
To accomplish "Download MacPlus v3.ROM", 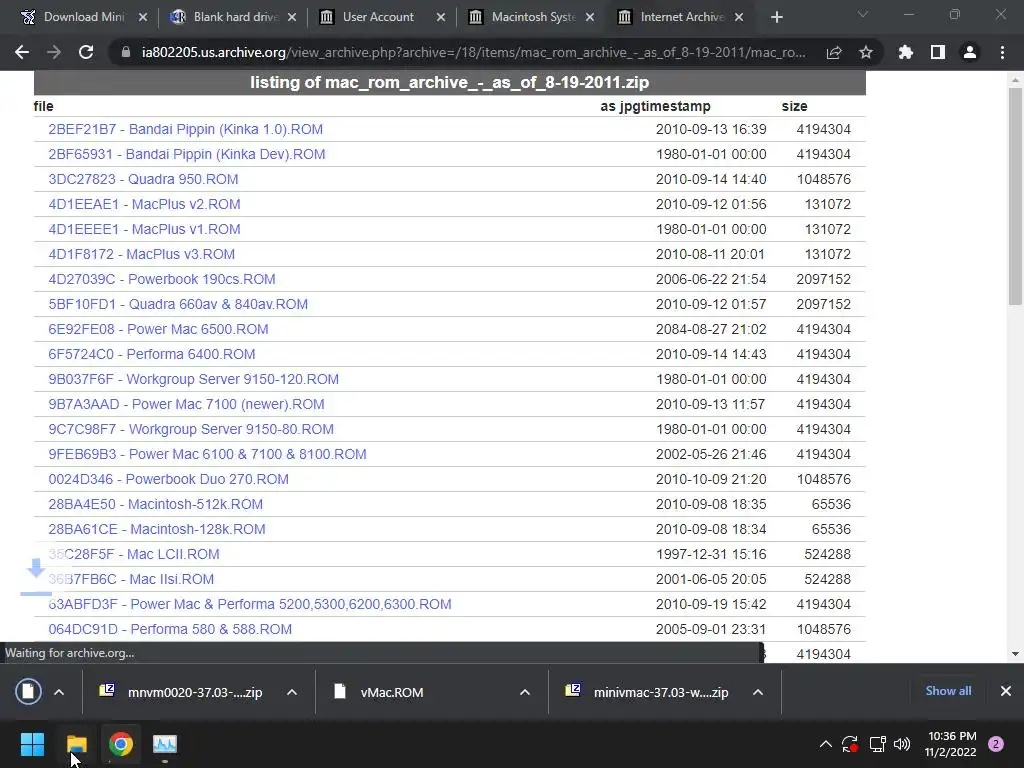I will click(x=142, y=254).
